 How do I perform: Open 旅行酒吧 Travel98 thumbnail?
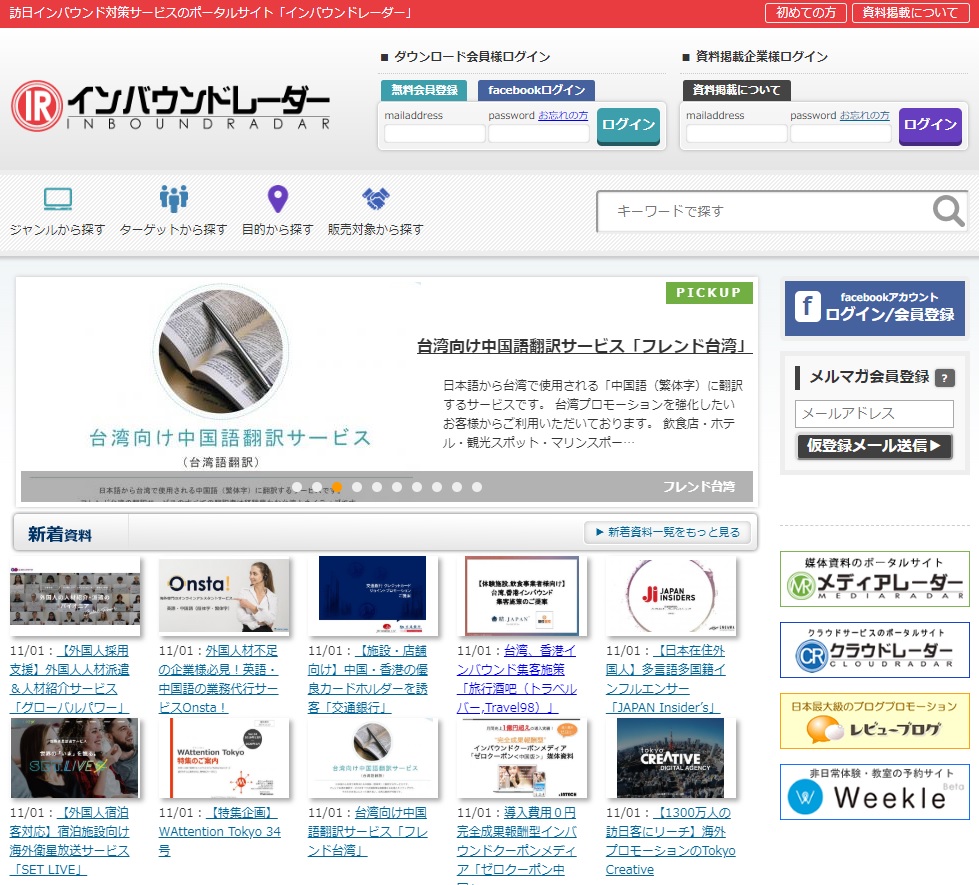coord(522,595)
